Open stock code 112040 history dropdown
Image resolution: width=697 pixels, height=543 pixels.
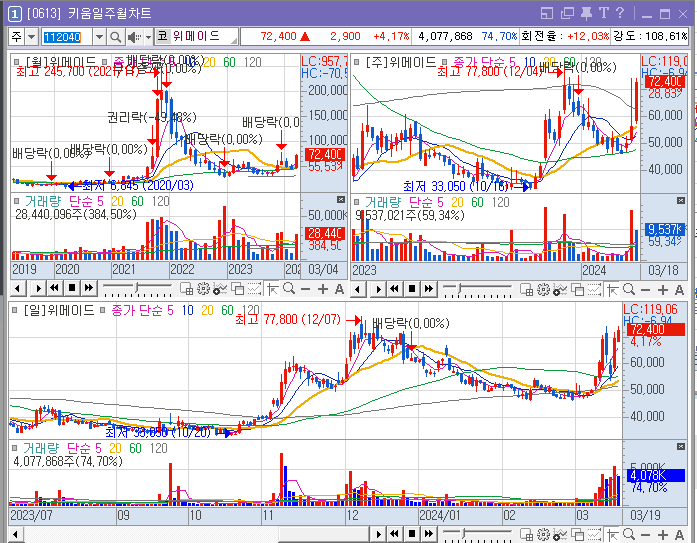coord(100,37)
